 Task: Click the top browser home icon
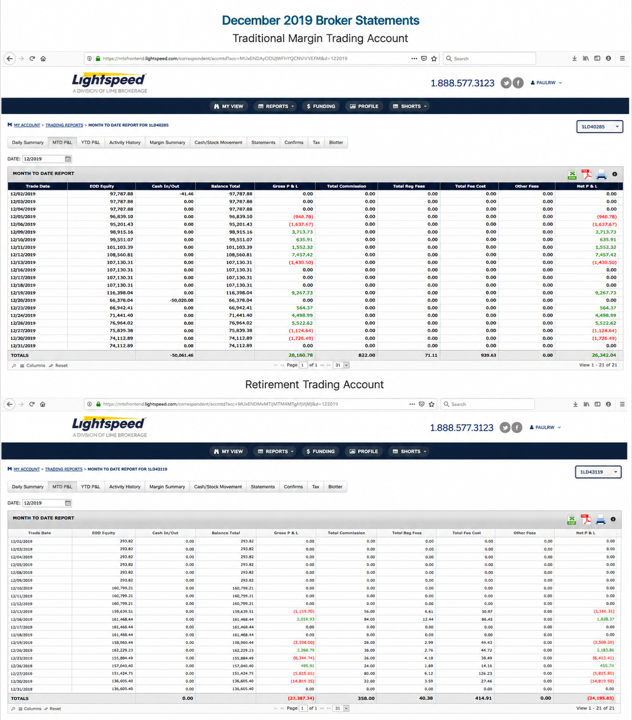[43, 59]
